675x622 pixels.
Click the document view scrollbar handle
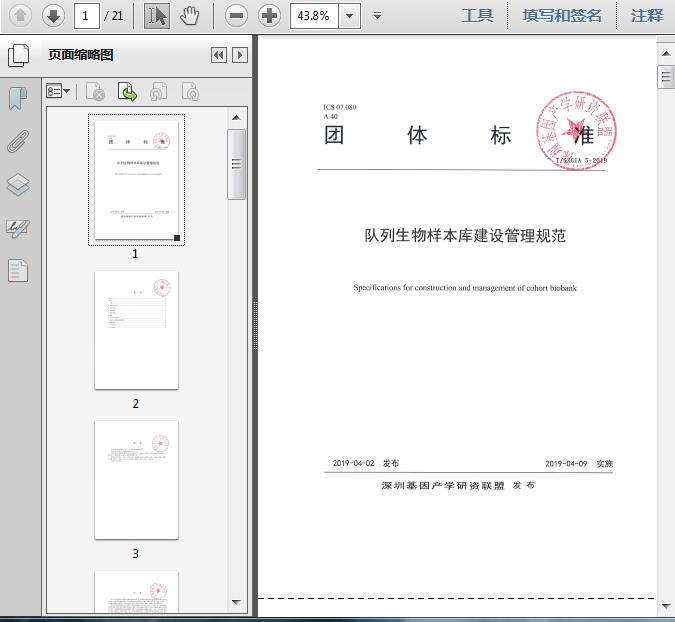click(666, 77)
